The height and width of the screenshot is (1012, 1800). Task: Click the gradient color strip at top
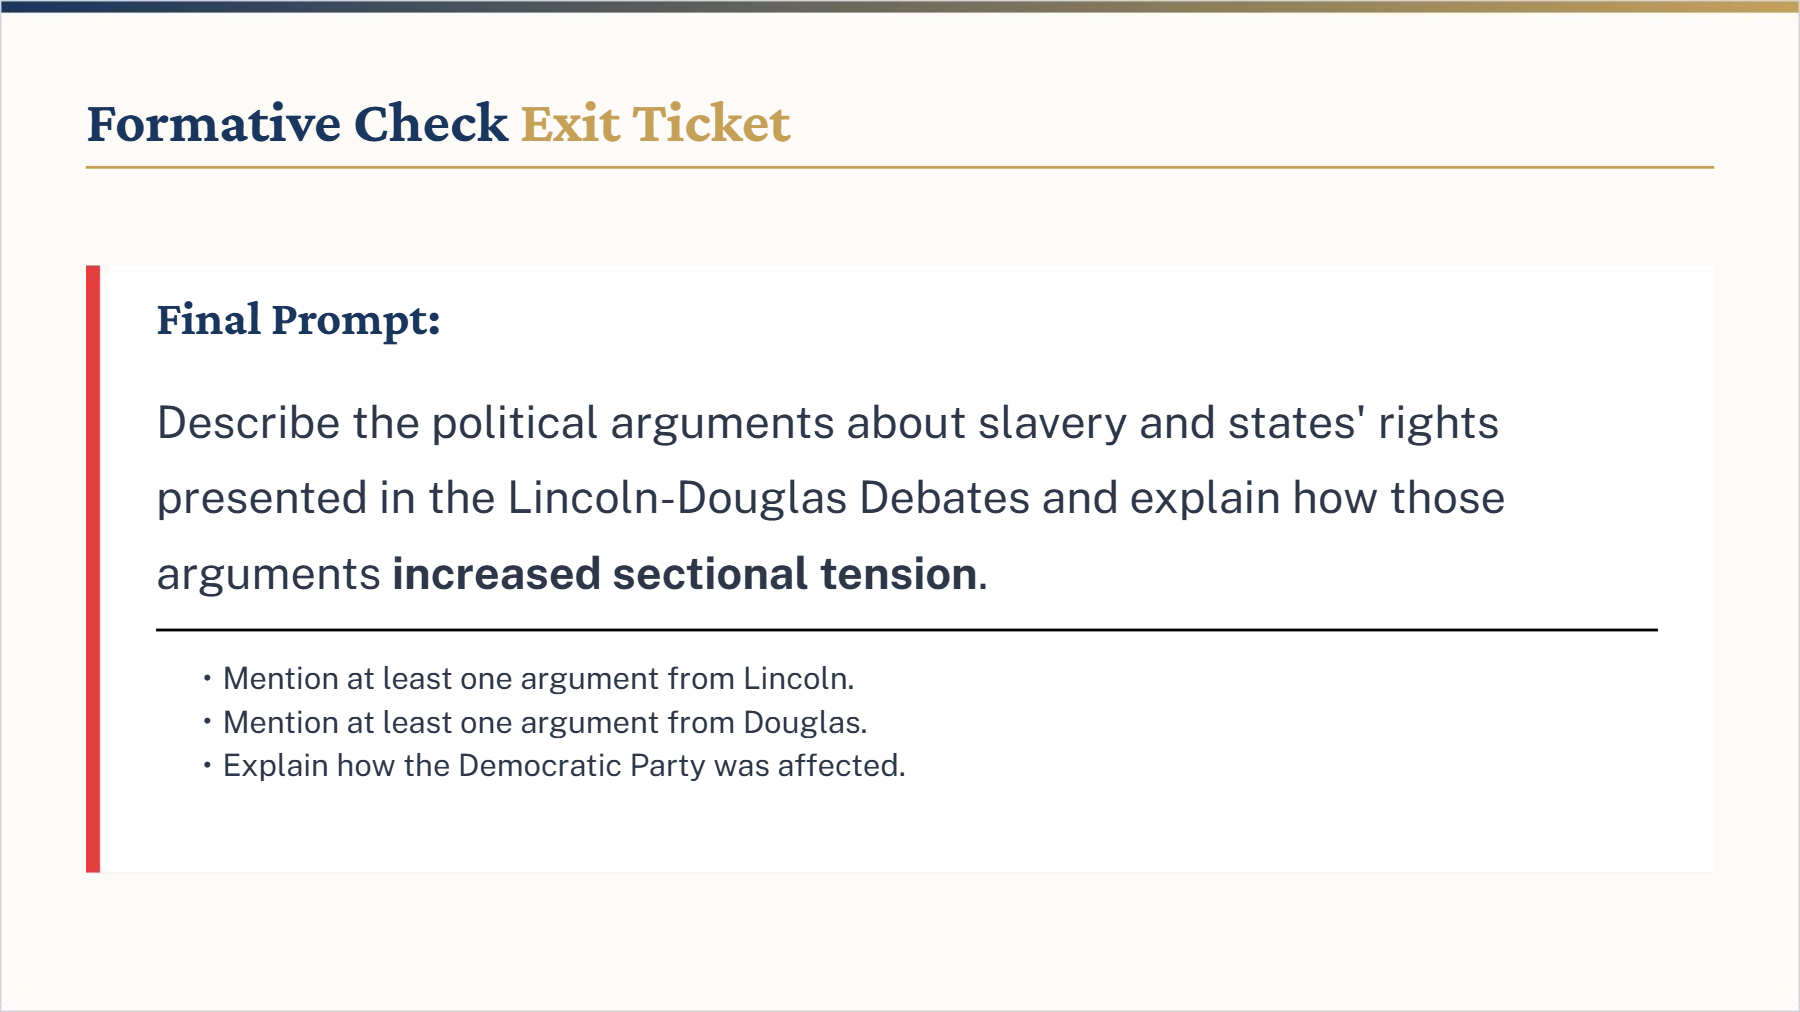tap(900, 6)
